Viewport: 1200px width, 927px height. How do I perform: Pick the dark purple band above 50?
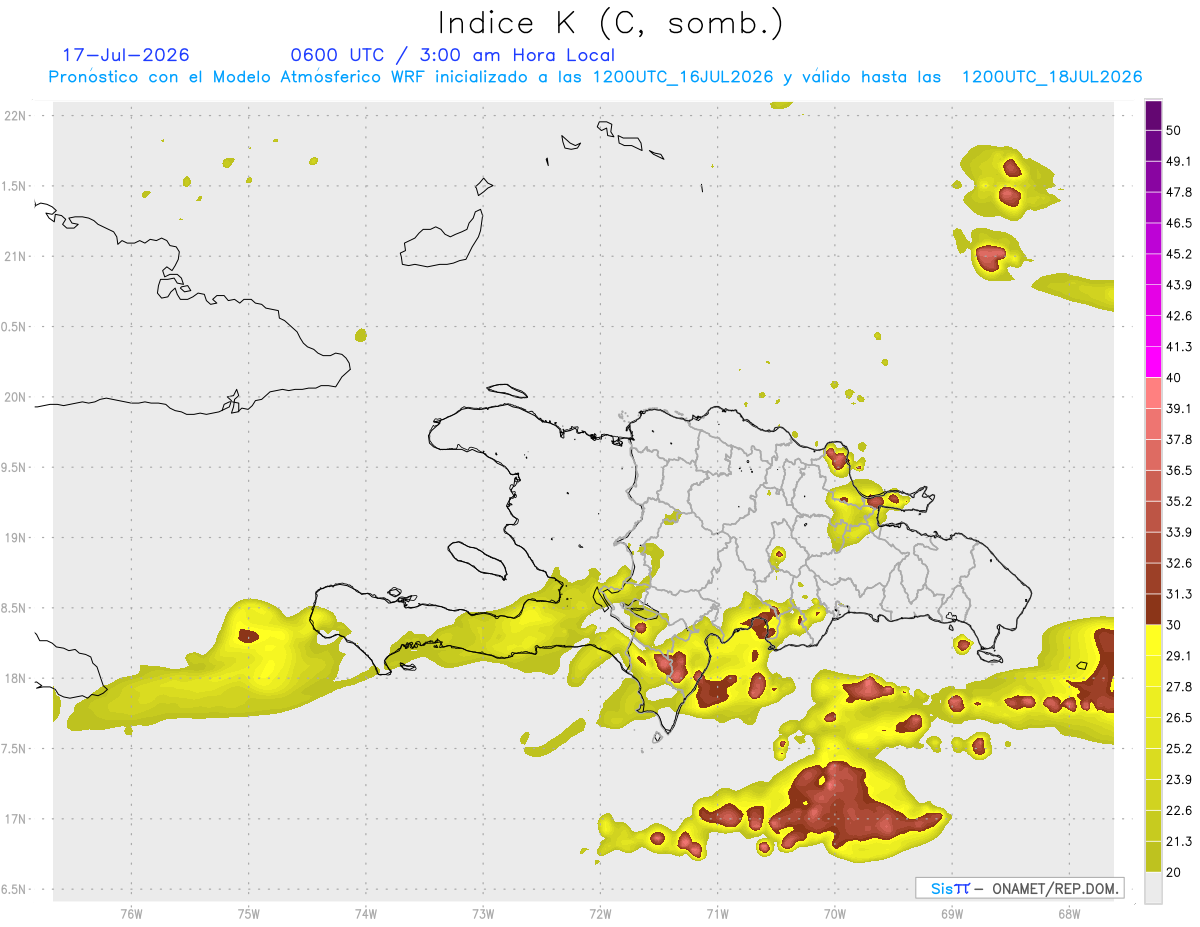pos(1153,116)
